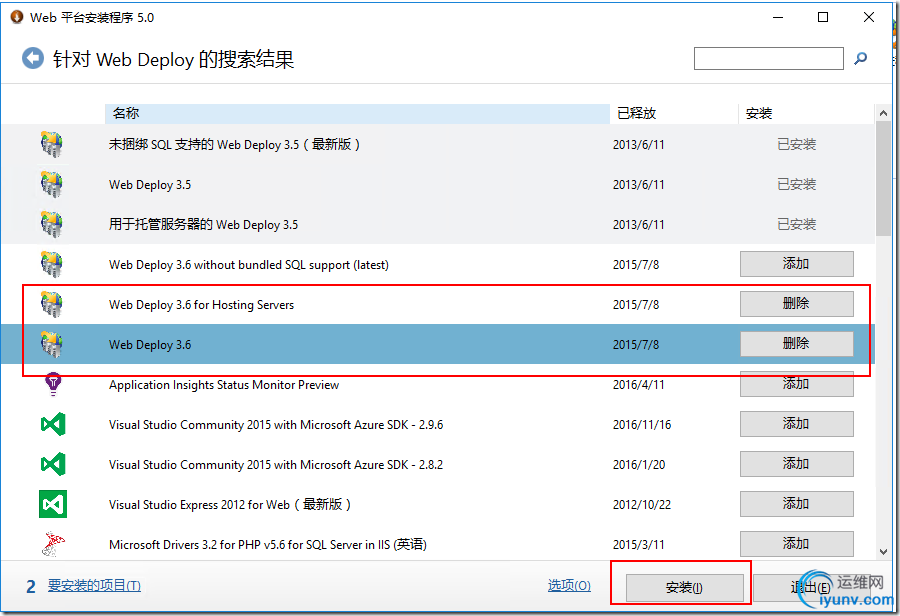Click date 2016/1/20 cell
This screenshot has width=900, height=616.
point(639,464)
